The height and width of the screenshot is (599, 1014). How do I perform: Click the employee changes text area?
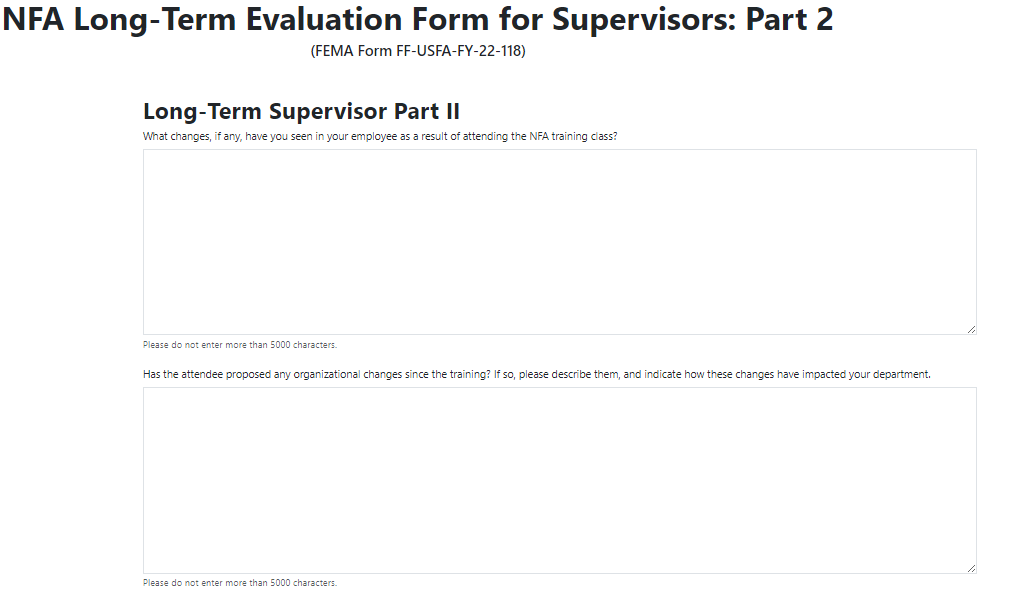pyautogui.click(x=559, y=241)
